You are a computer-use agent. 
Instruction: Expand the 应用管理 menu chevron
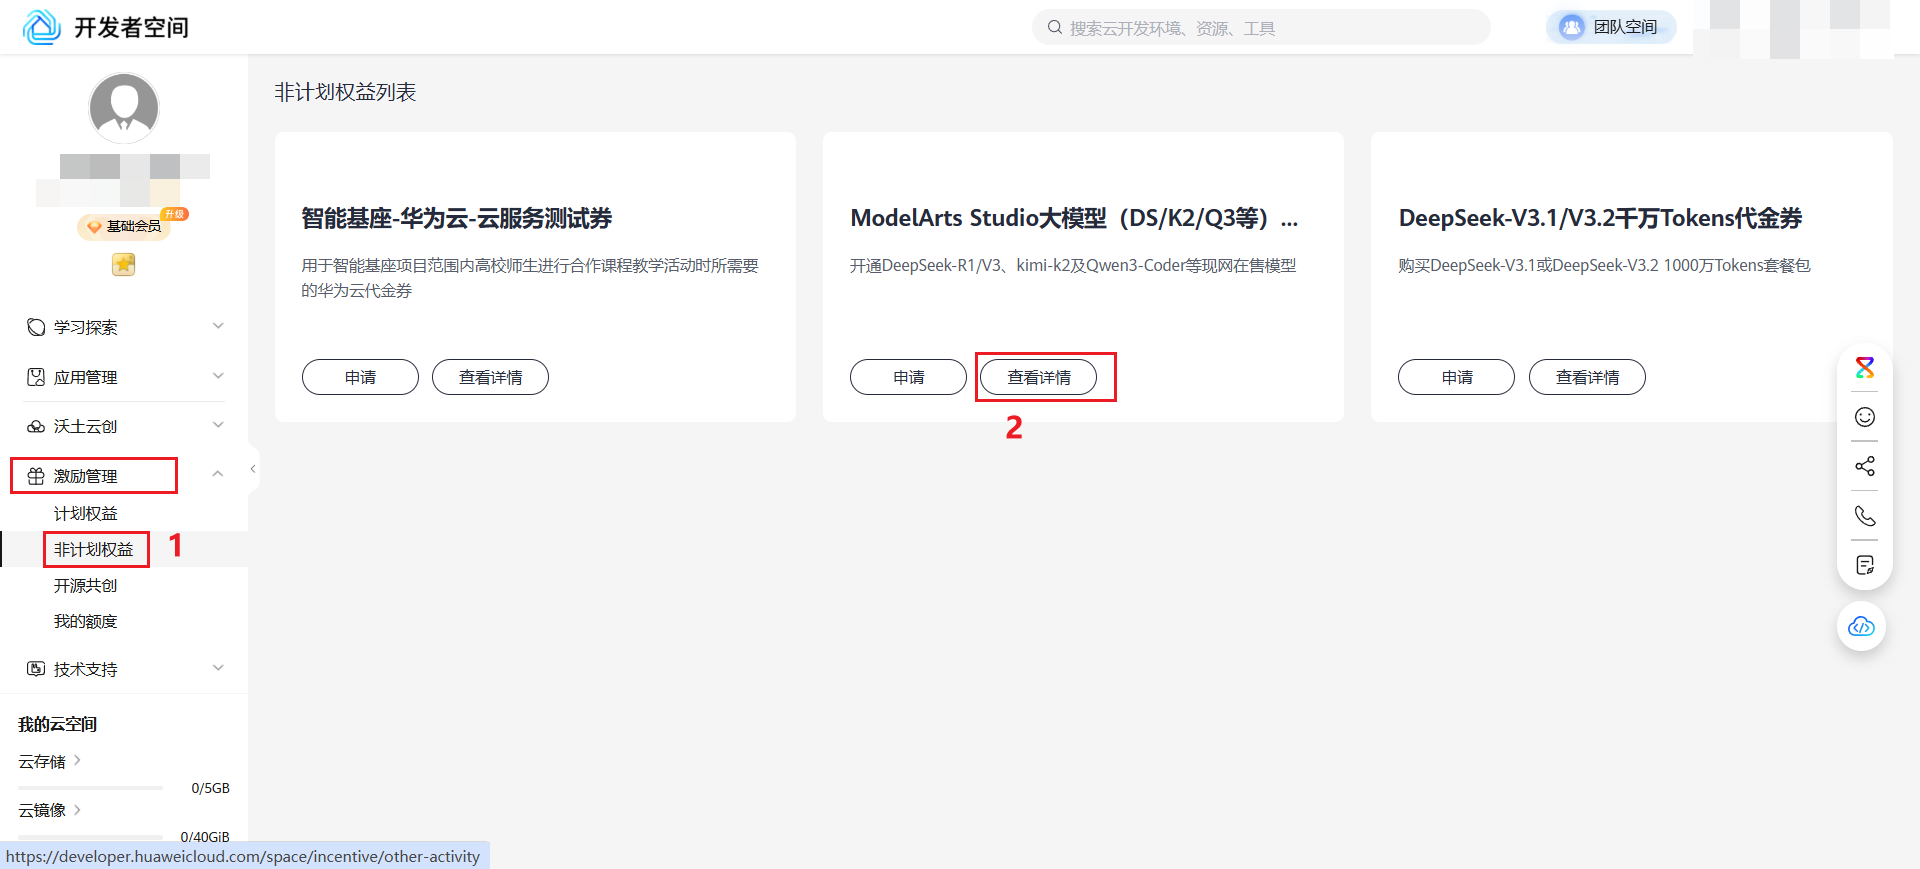[x=218, y=376]
